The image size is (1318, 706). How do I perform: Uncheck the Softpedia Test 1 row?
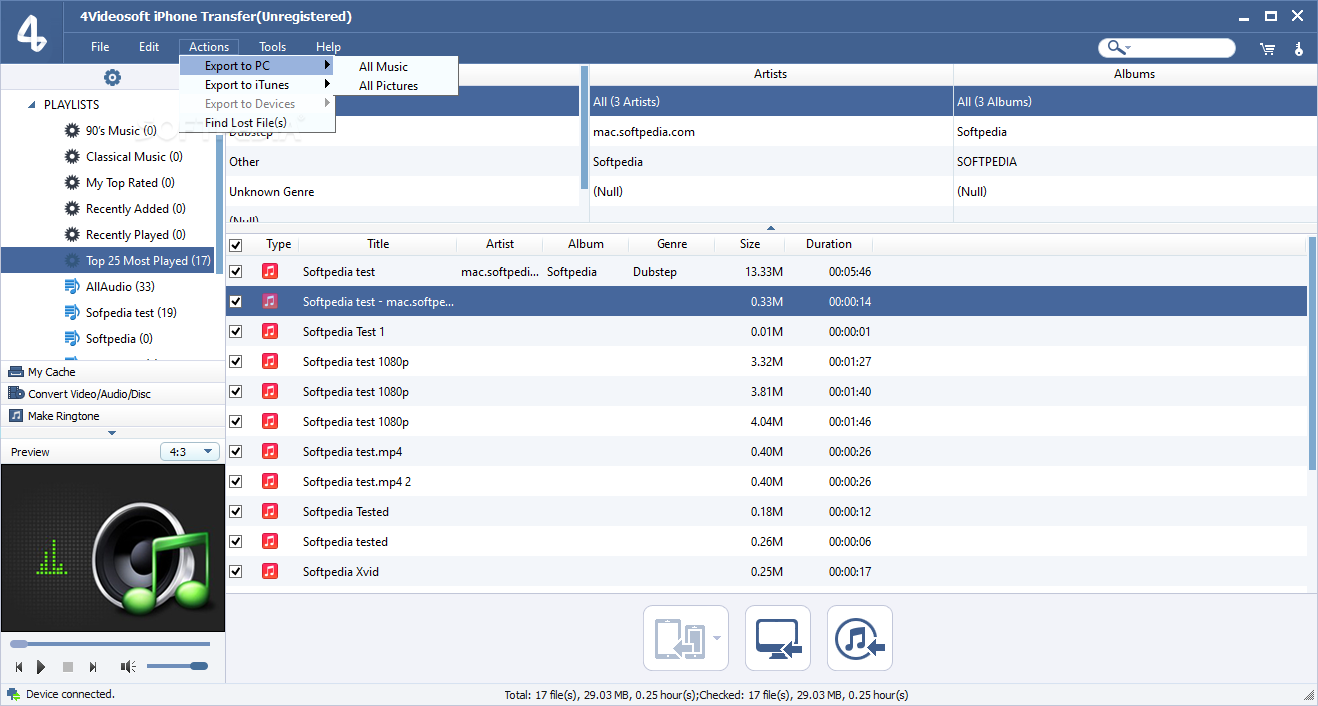235,331
